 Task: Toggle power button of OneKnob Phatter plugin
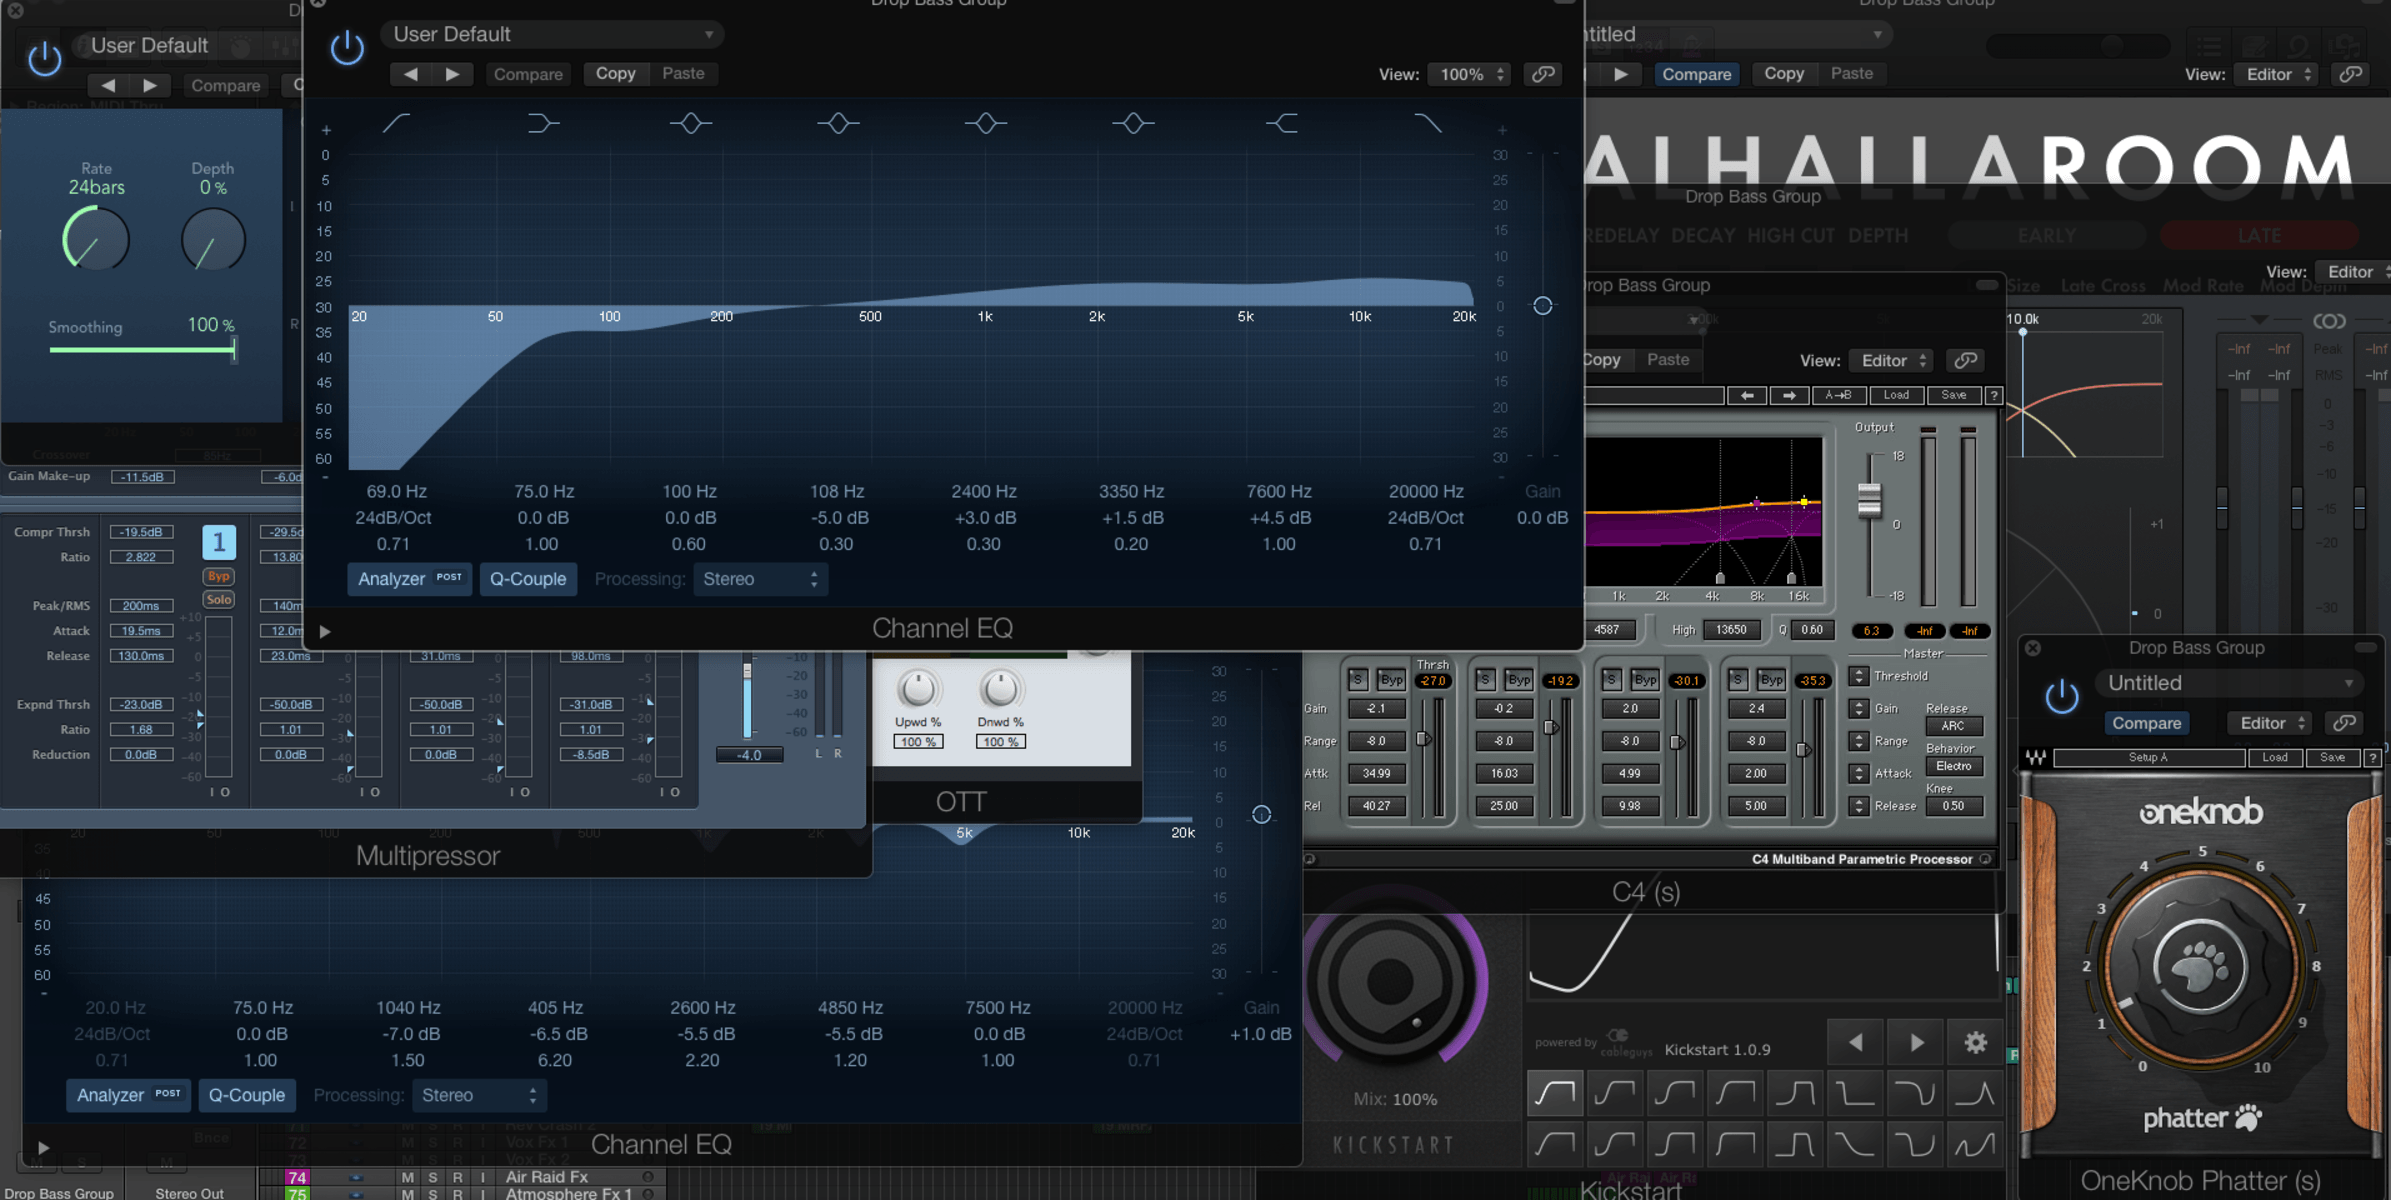(x=2061, y=696)
